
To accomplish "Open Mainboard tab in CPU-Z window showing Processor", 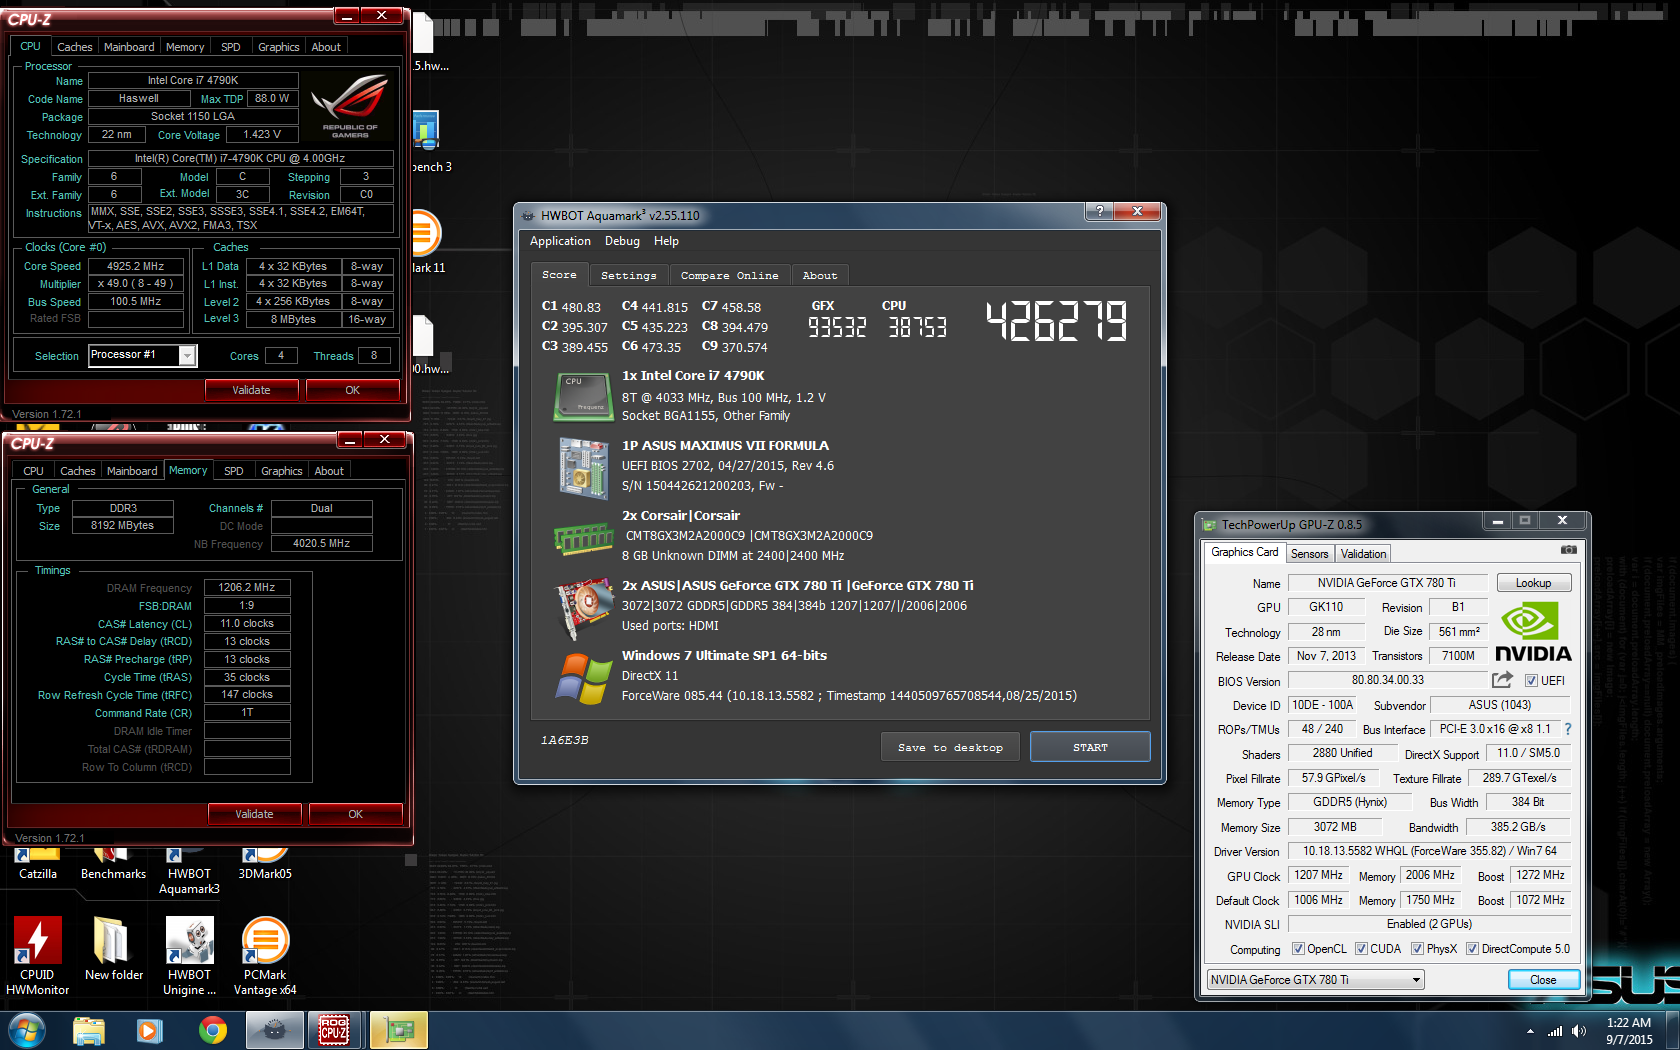I will click(129, 47).
